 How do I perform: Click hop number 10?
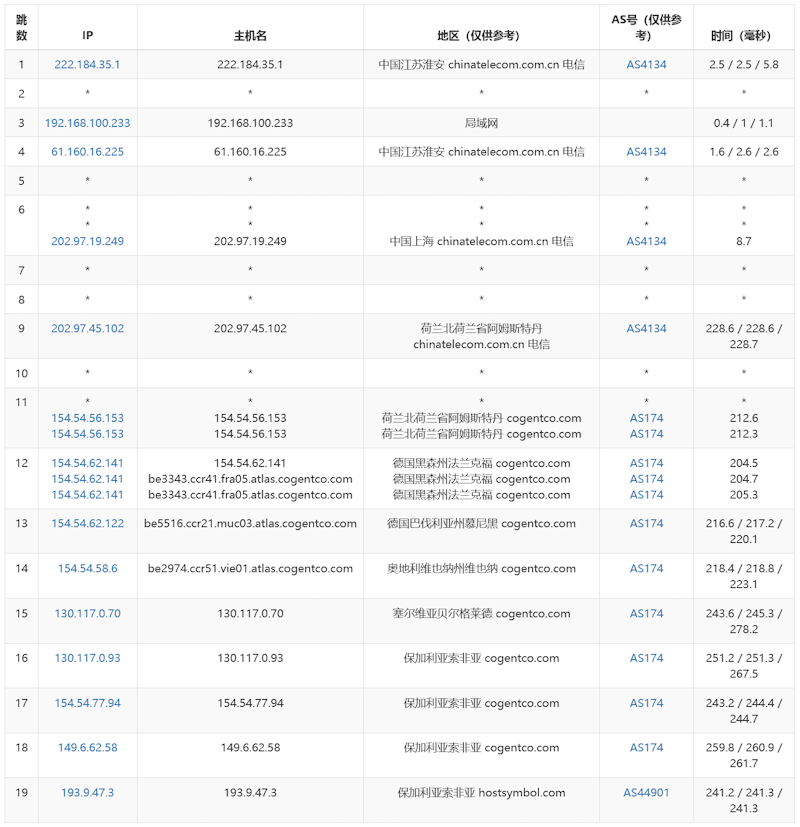click(x=22, y=373)
